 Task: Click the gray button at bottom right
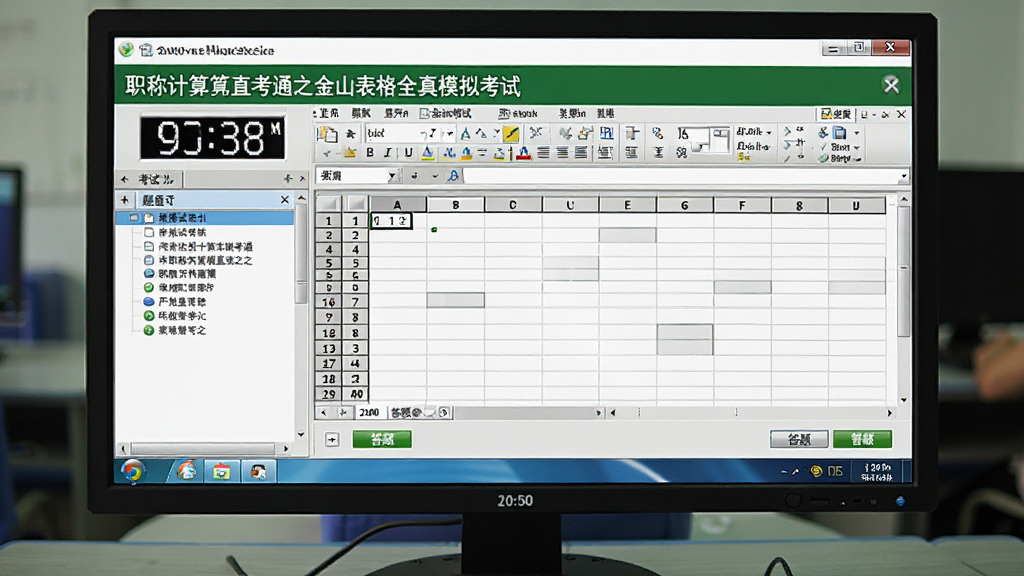point(799,440)
